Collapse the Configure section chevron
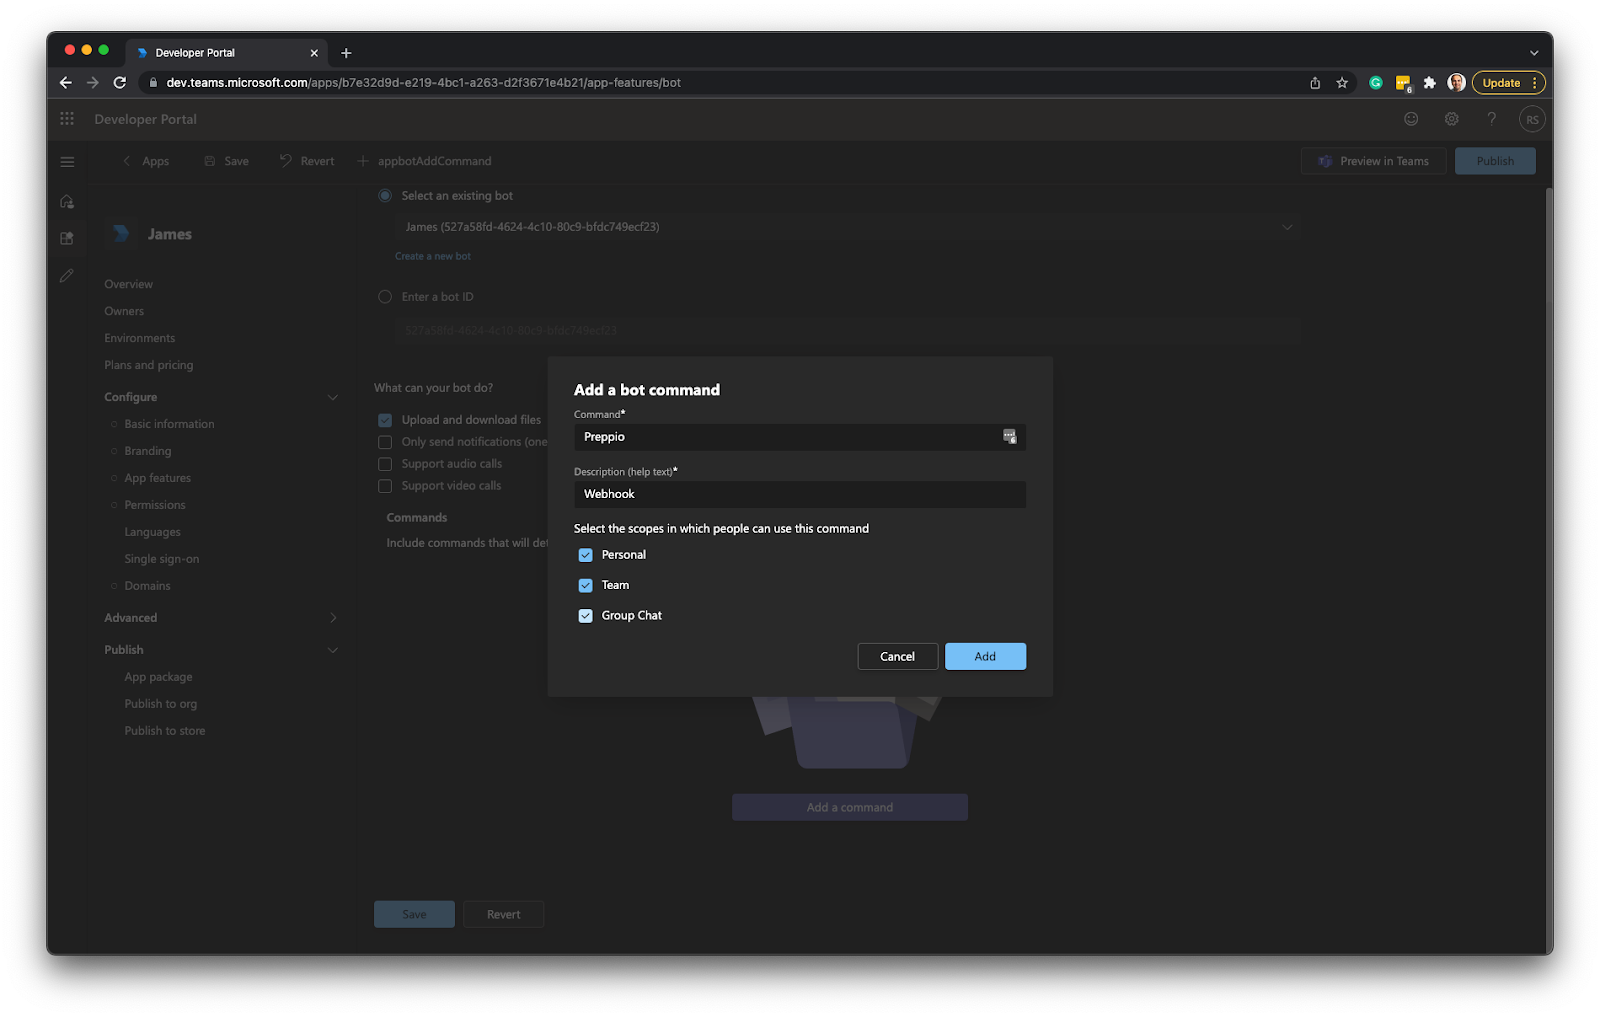This screenshot has height=1017, width=1600. point(333,397)
